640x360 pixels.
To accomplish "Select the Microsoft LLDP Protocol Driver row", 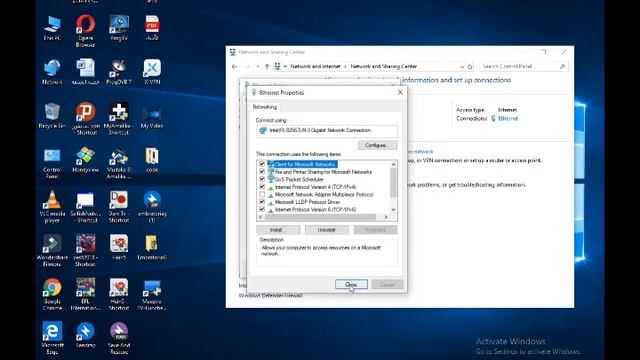I will coord(307,202).
